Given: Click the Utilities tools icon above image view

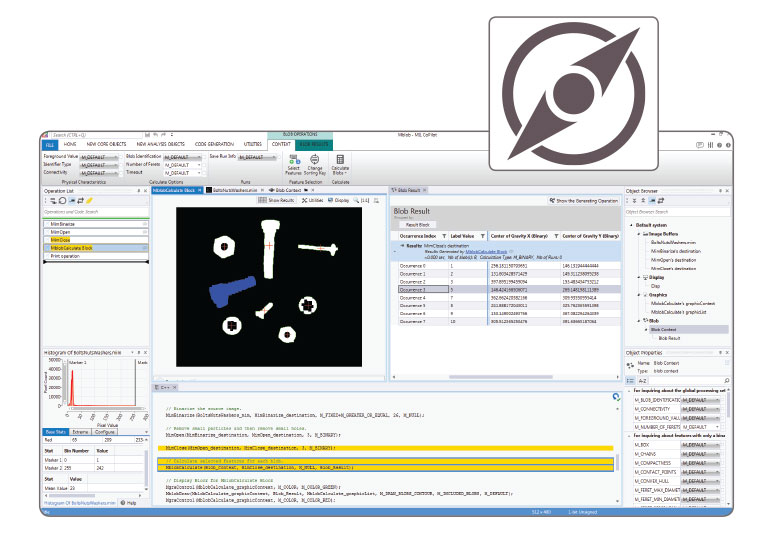Looking at the screenshot, I should pyautogui.click(x=305, y=201).
